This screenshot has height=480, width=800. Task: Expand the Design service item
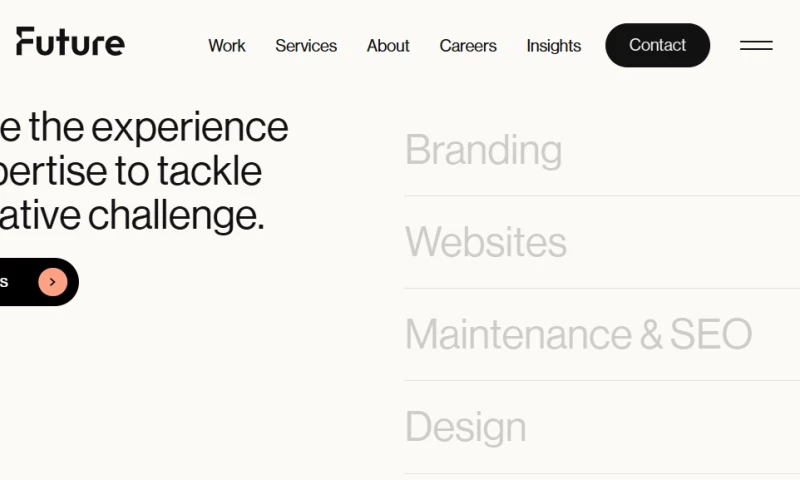pyautogui.click(x=466, y=427)
